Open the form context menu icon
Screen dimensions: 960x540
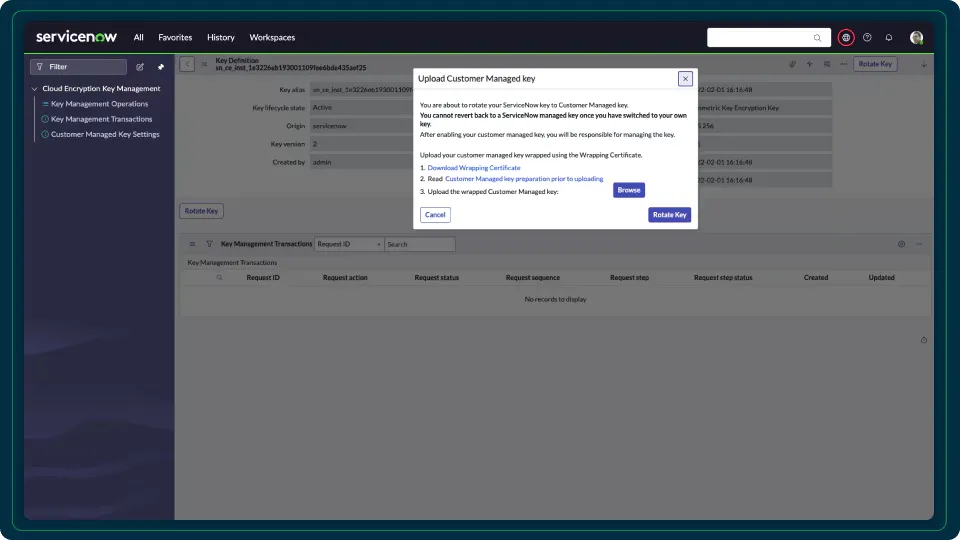pyautogui.click(x=204, y=64)
